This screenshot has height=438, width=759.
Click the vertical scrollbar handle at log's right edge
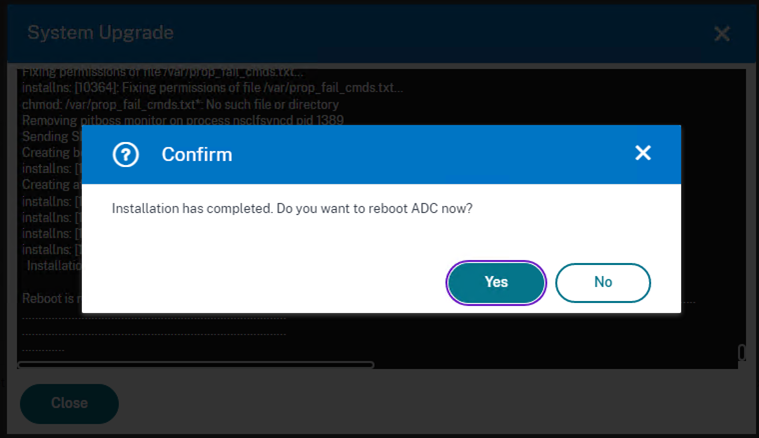[741, 352]
